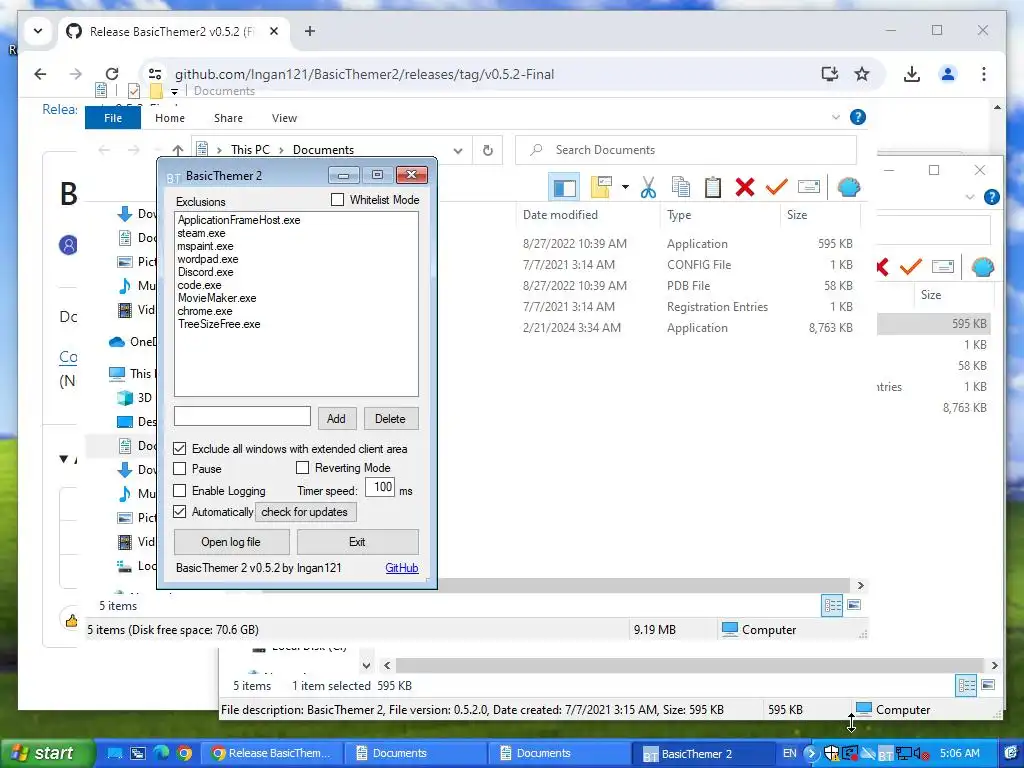Click the clipboard Paste icon in front Documents toolbar
The width and height of the screenshot is (1024, 768).
pyautogui.click(x=712, y=187)
